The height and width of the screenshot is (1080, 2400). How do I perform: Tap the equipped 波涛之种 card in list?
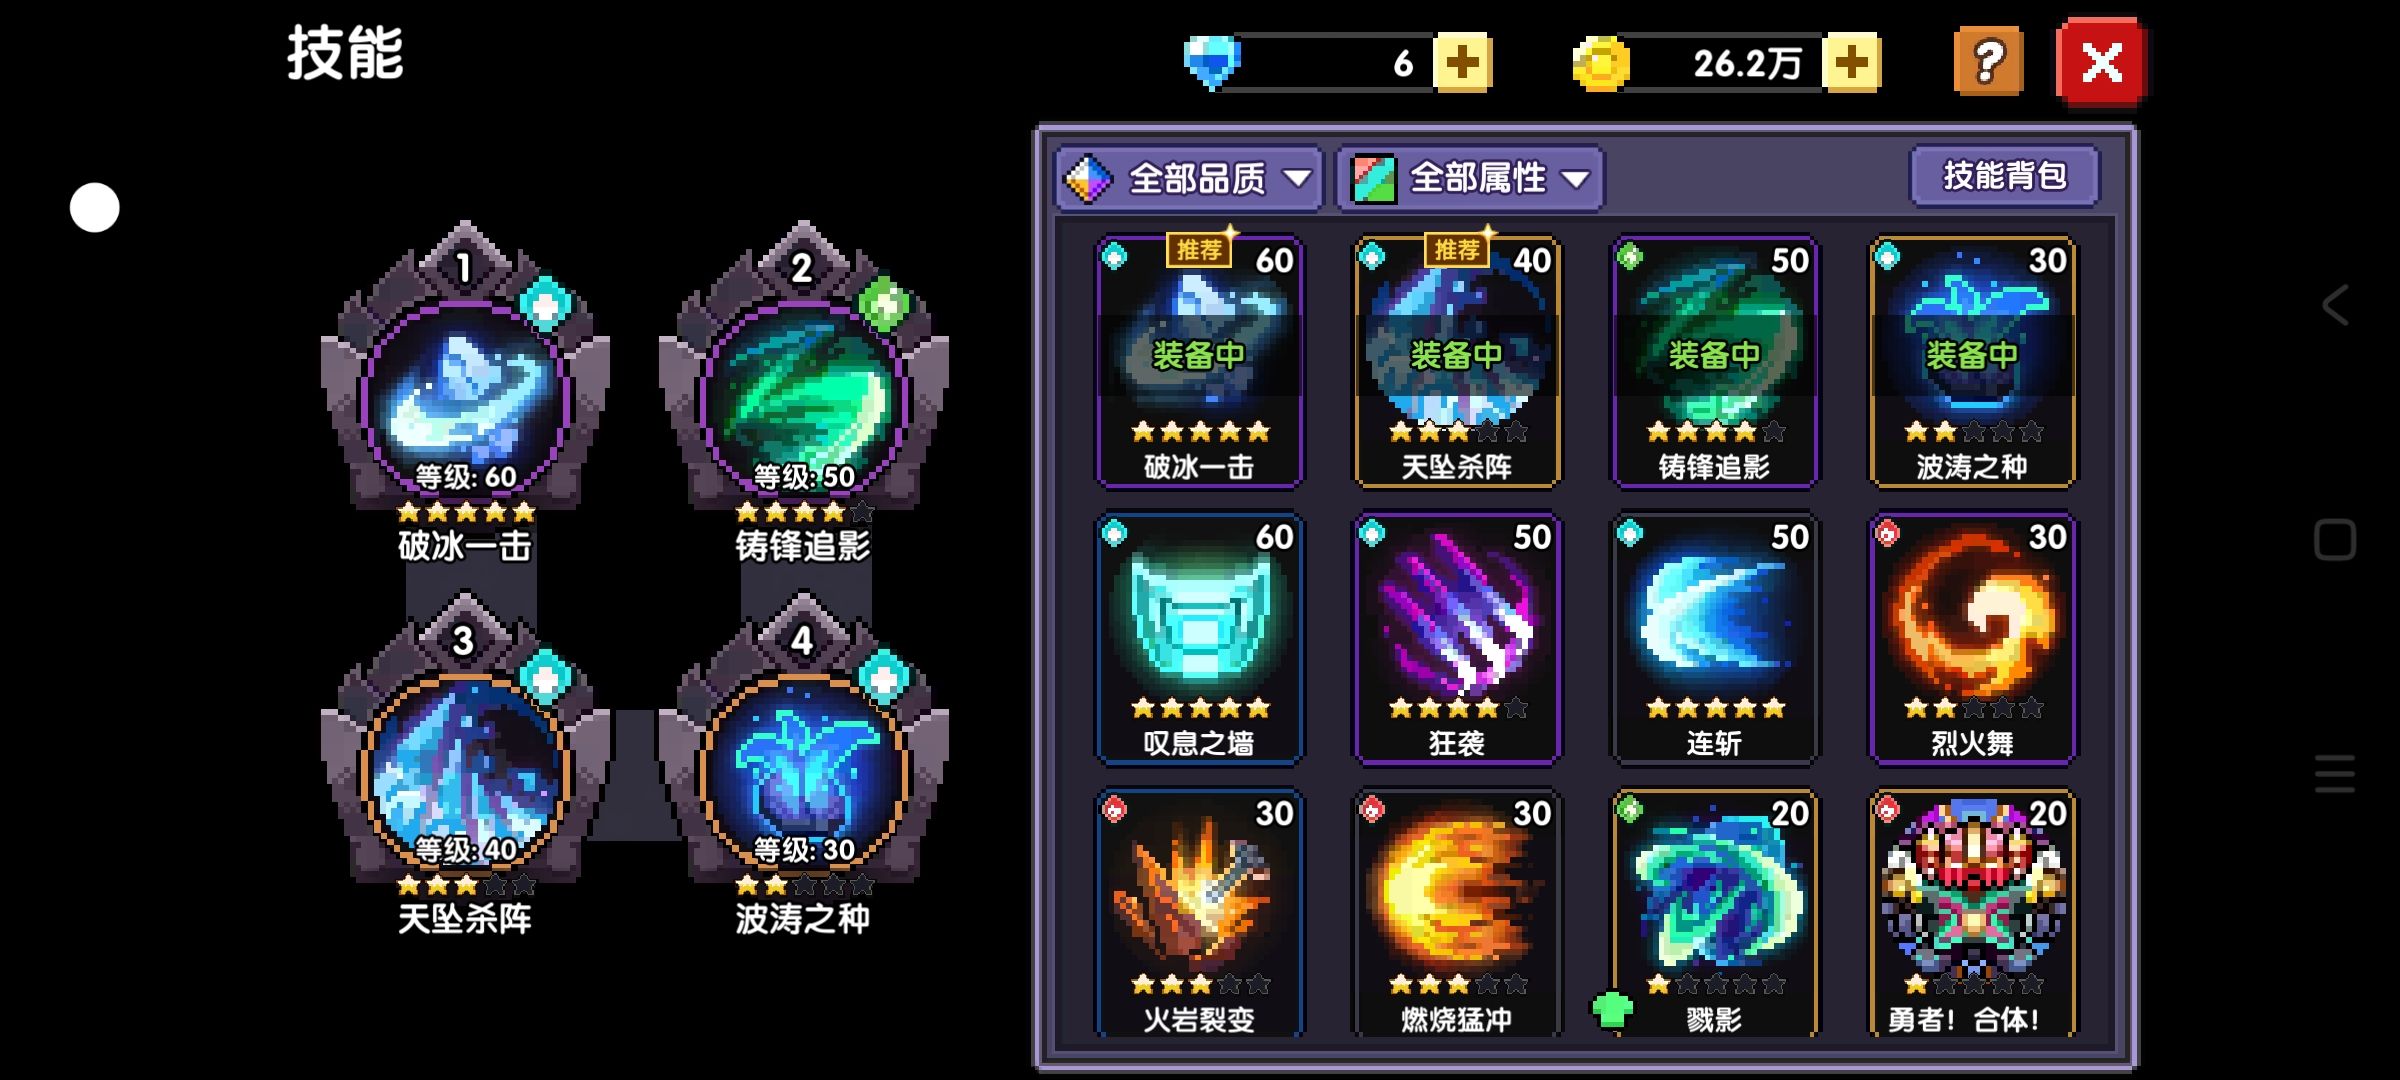[x=1973, y=362]
